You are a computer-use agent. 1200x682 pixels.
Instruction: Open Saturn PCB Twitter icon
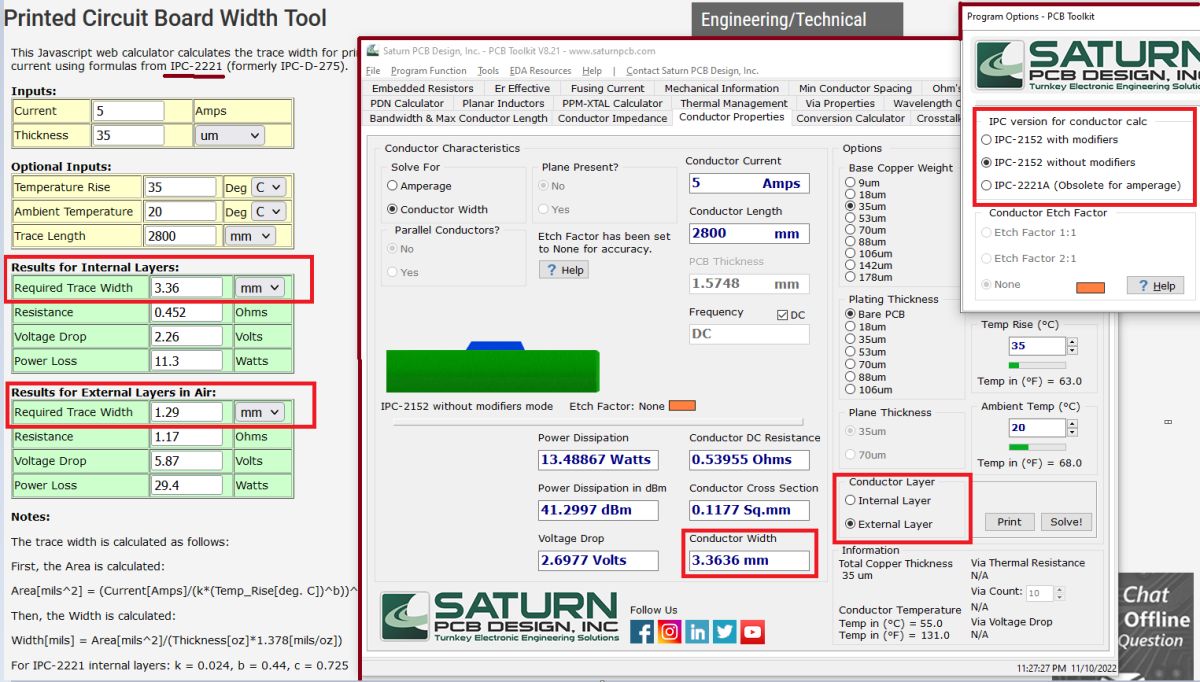[x=725, y=632]
